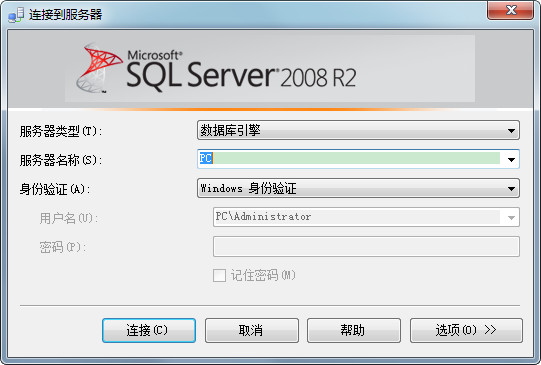Click the 服务器名称(S): label
Screen dimensions: 541x365
pyautogui.click(x=61, y=160)
